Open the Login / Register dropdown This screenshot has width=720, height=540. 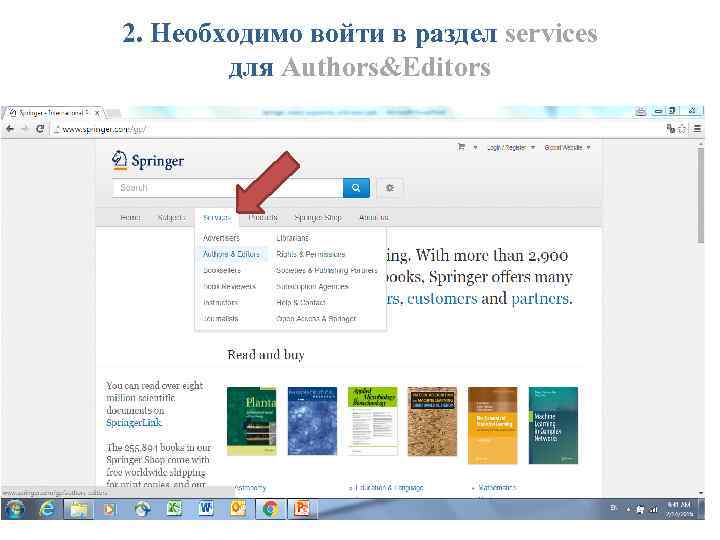click(511, 147)
